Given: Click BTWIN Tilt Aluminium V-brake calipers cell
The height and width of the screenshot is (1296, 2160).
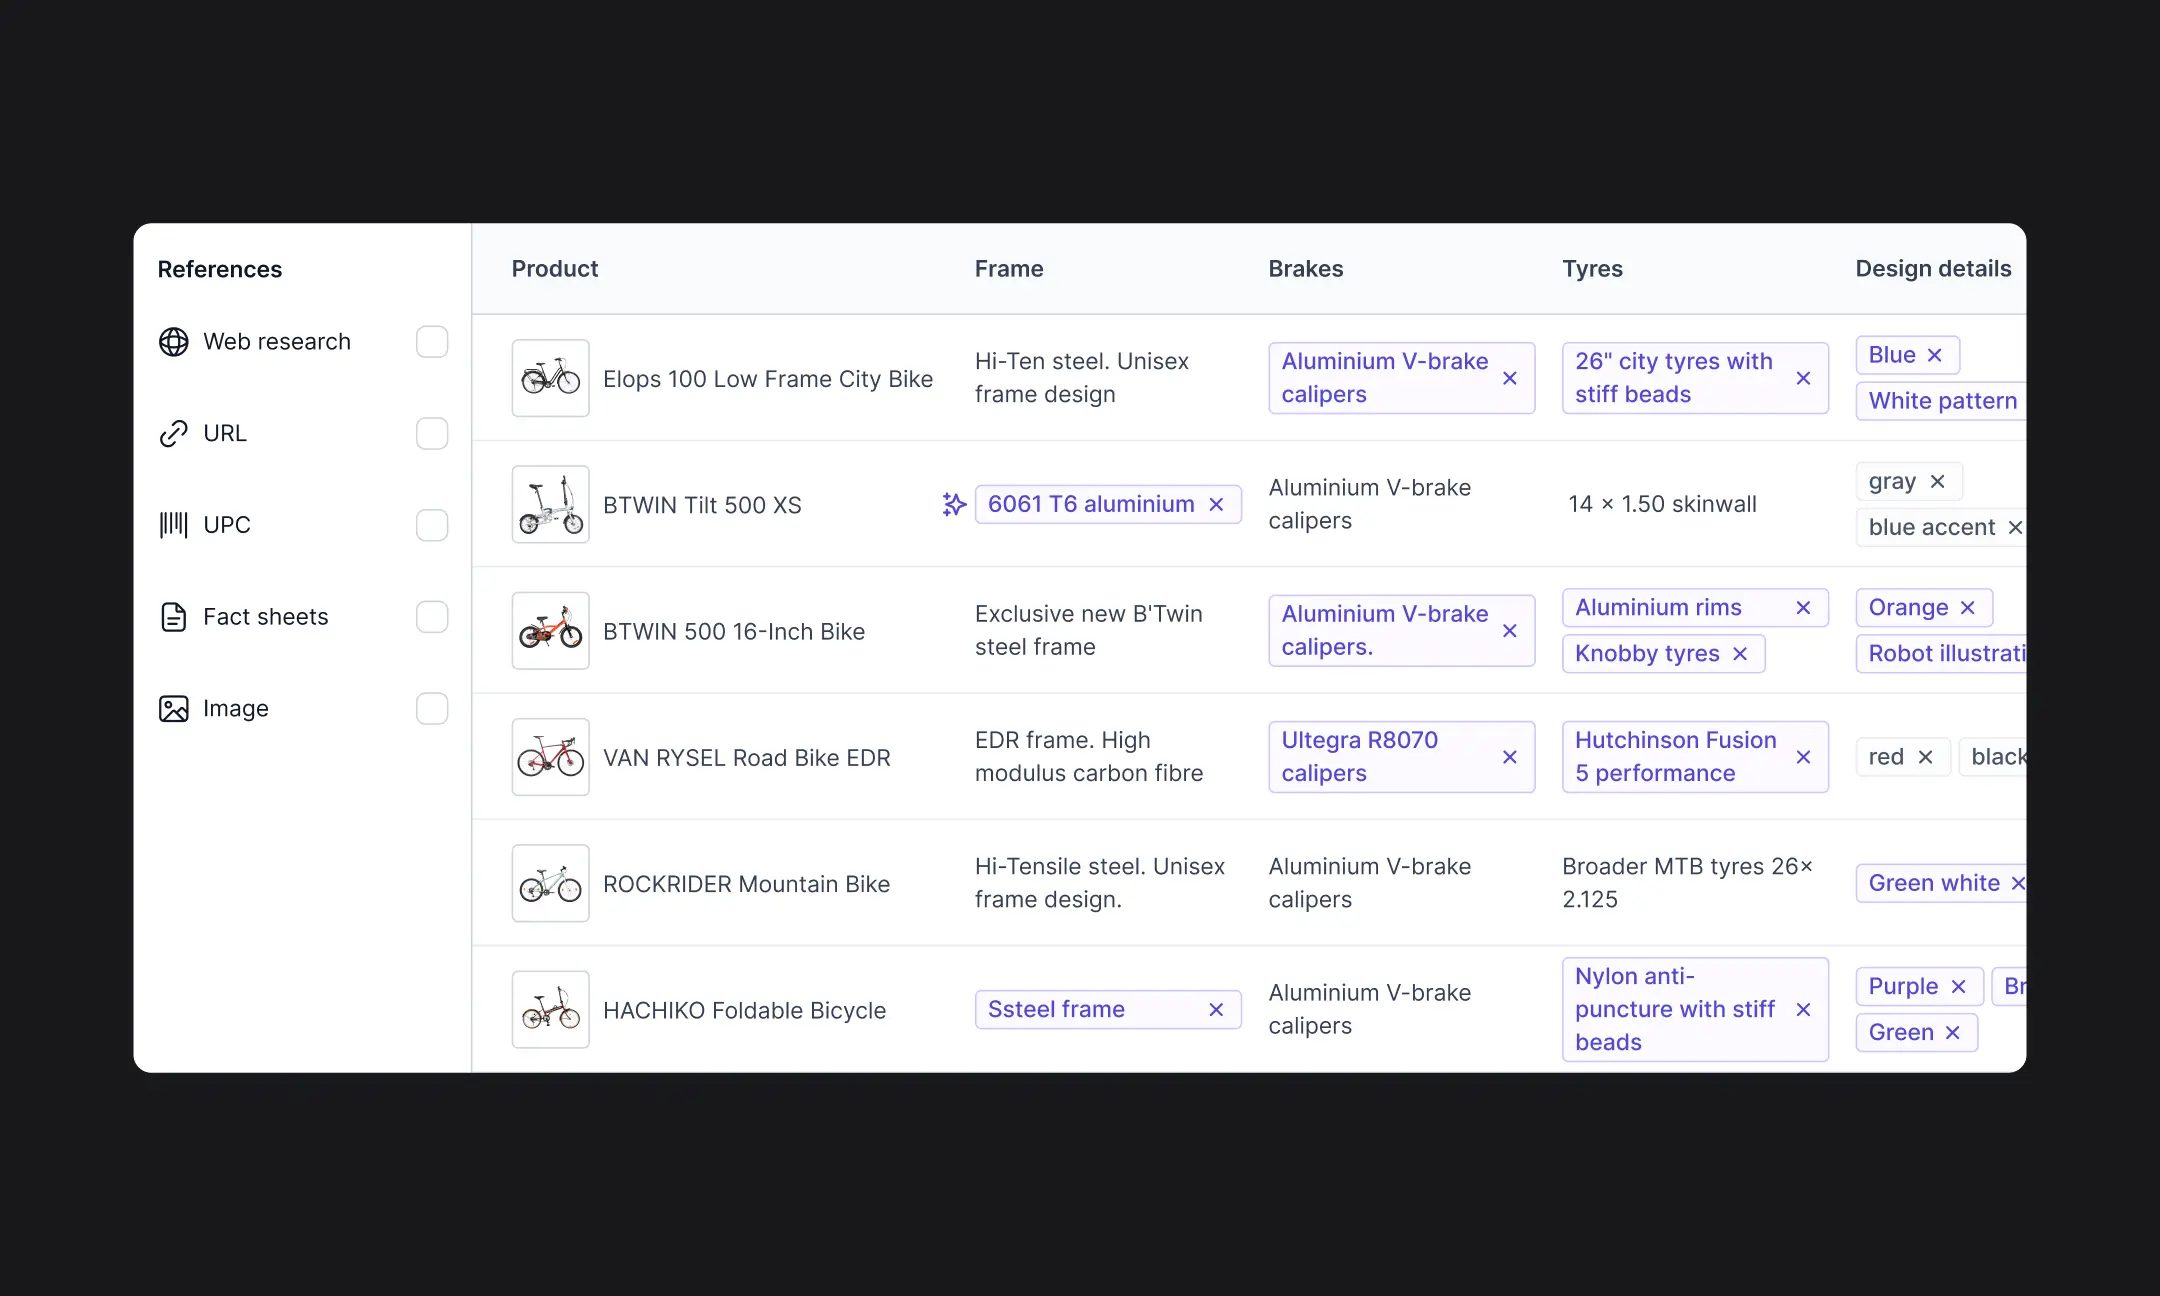Looking at the screenshot, I should click(1370, 504).
